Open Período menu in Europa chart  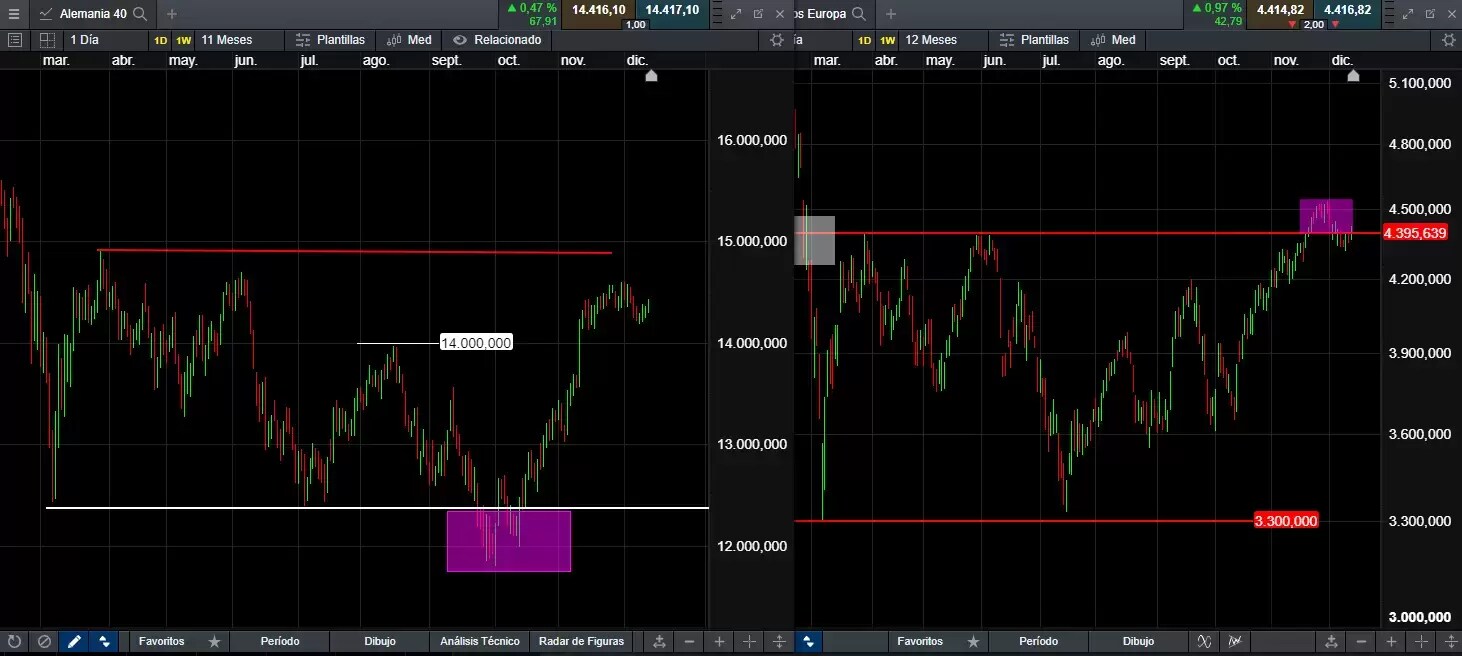click(1038, 641)
